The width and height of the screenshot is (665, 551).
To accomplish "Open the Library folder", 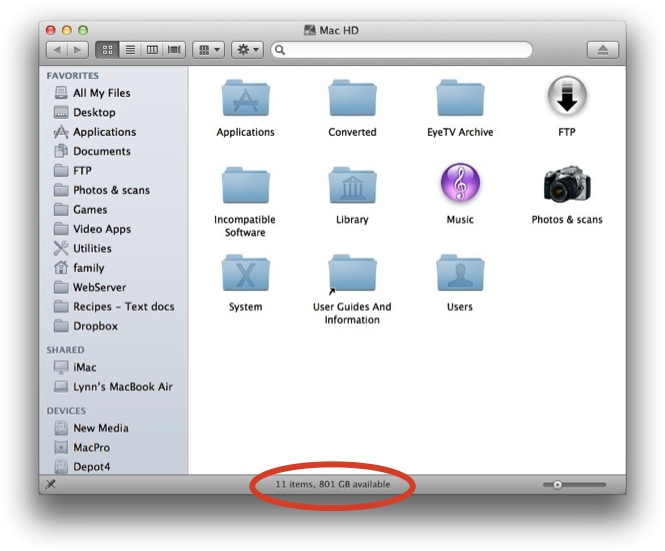I will [x=352, y=185].
